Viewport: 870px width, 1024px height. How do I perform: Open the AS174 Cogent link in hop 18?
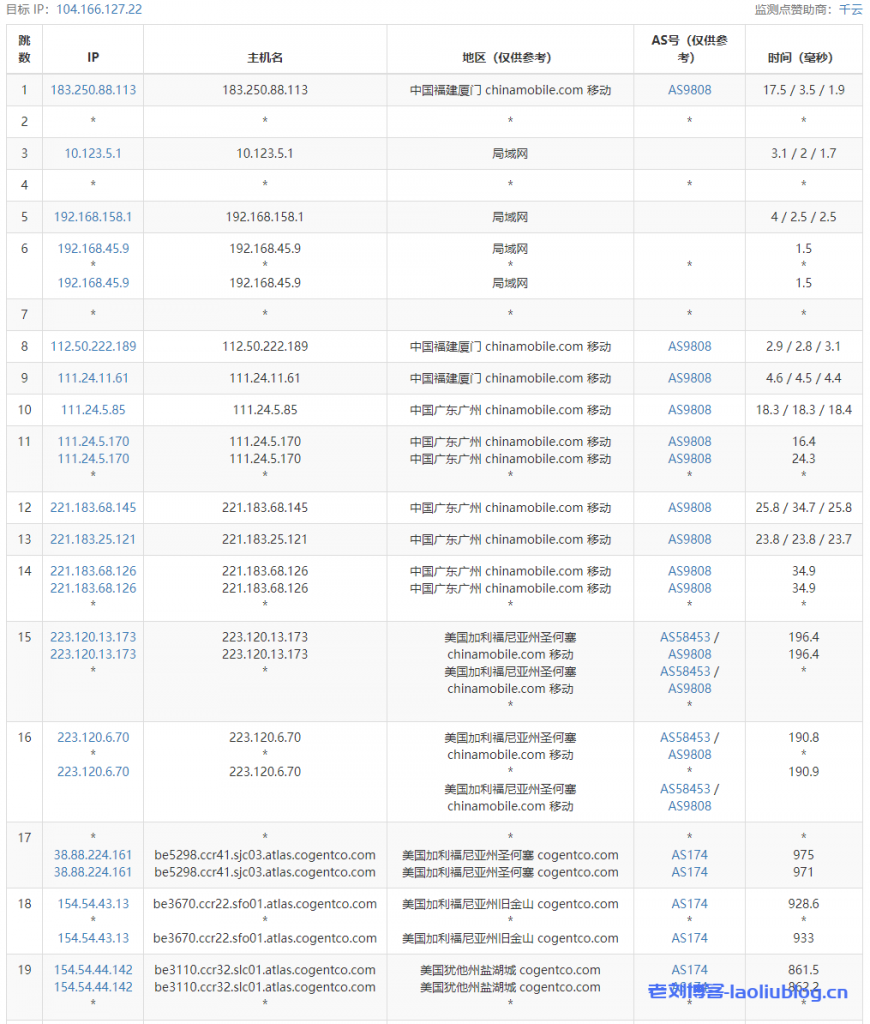(688, 903)
